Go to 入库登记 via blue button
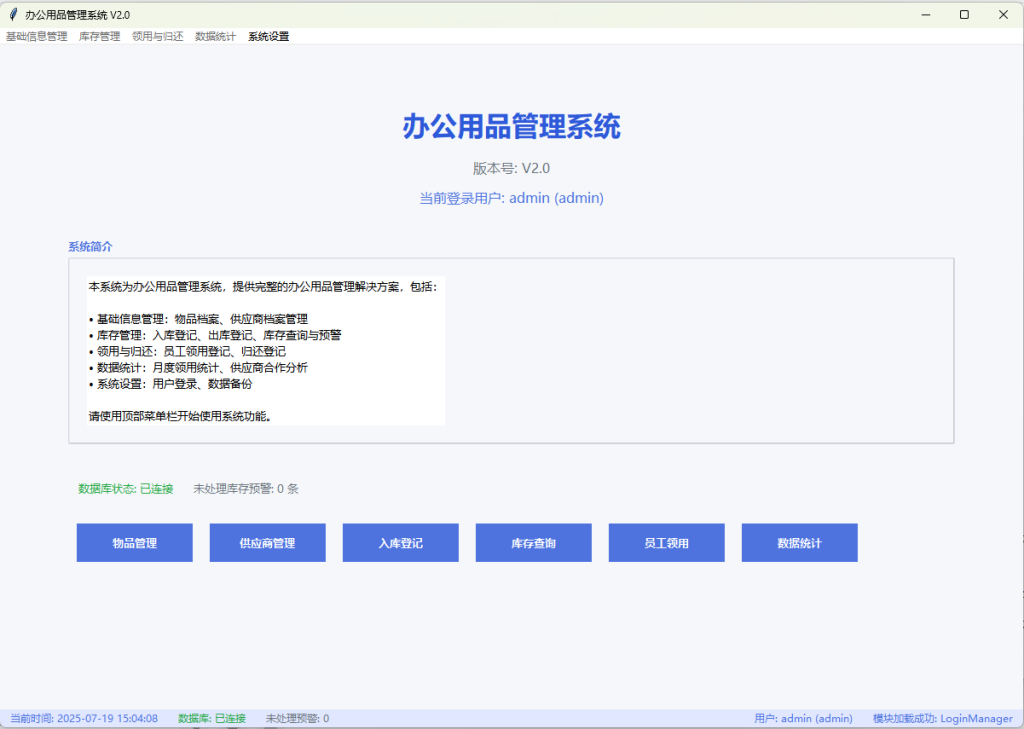 coord(401,543)
